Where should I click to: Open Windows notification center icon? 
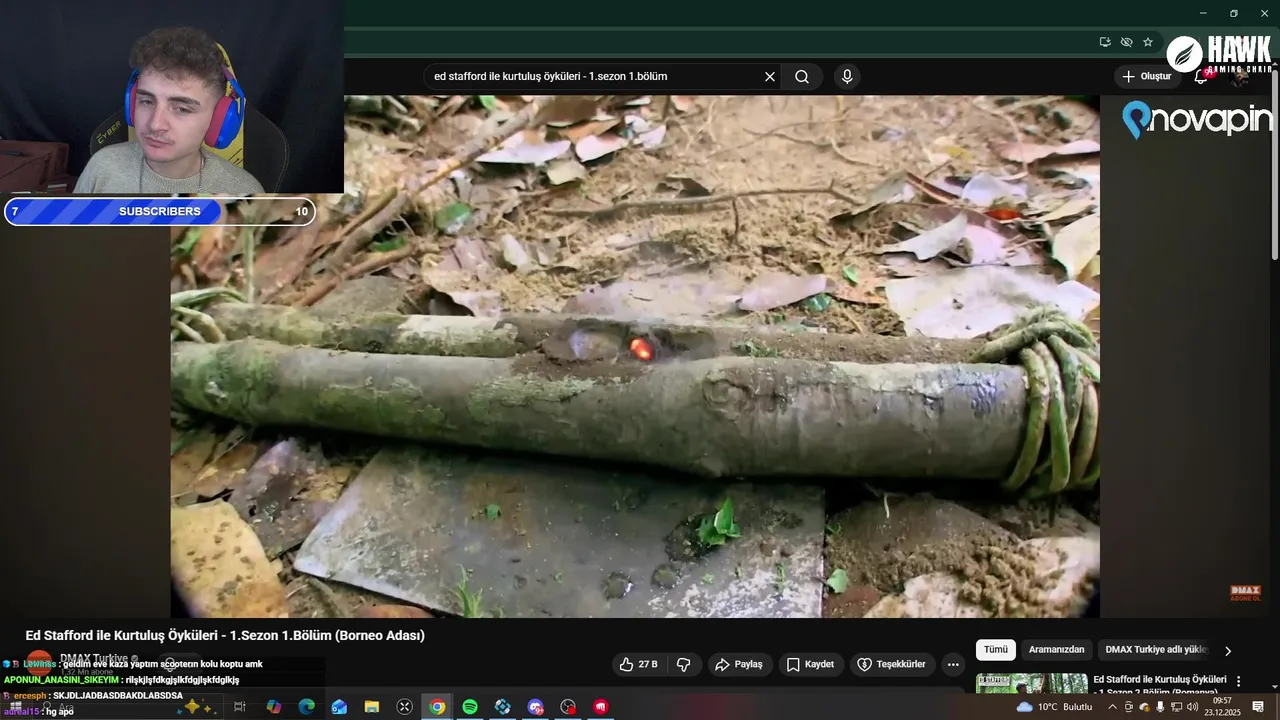pyautogui.click(x=1258, y=707)
